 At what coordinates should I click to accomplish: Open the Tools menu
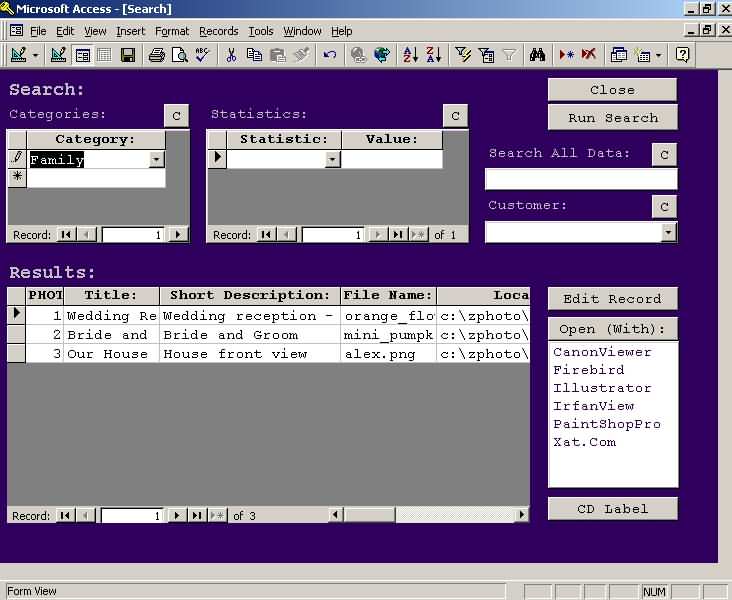point(260,31)
